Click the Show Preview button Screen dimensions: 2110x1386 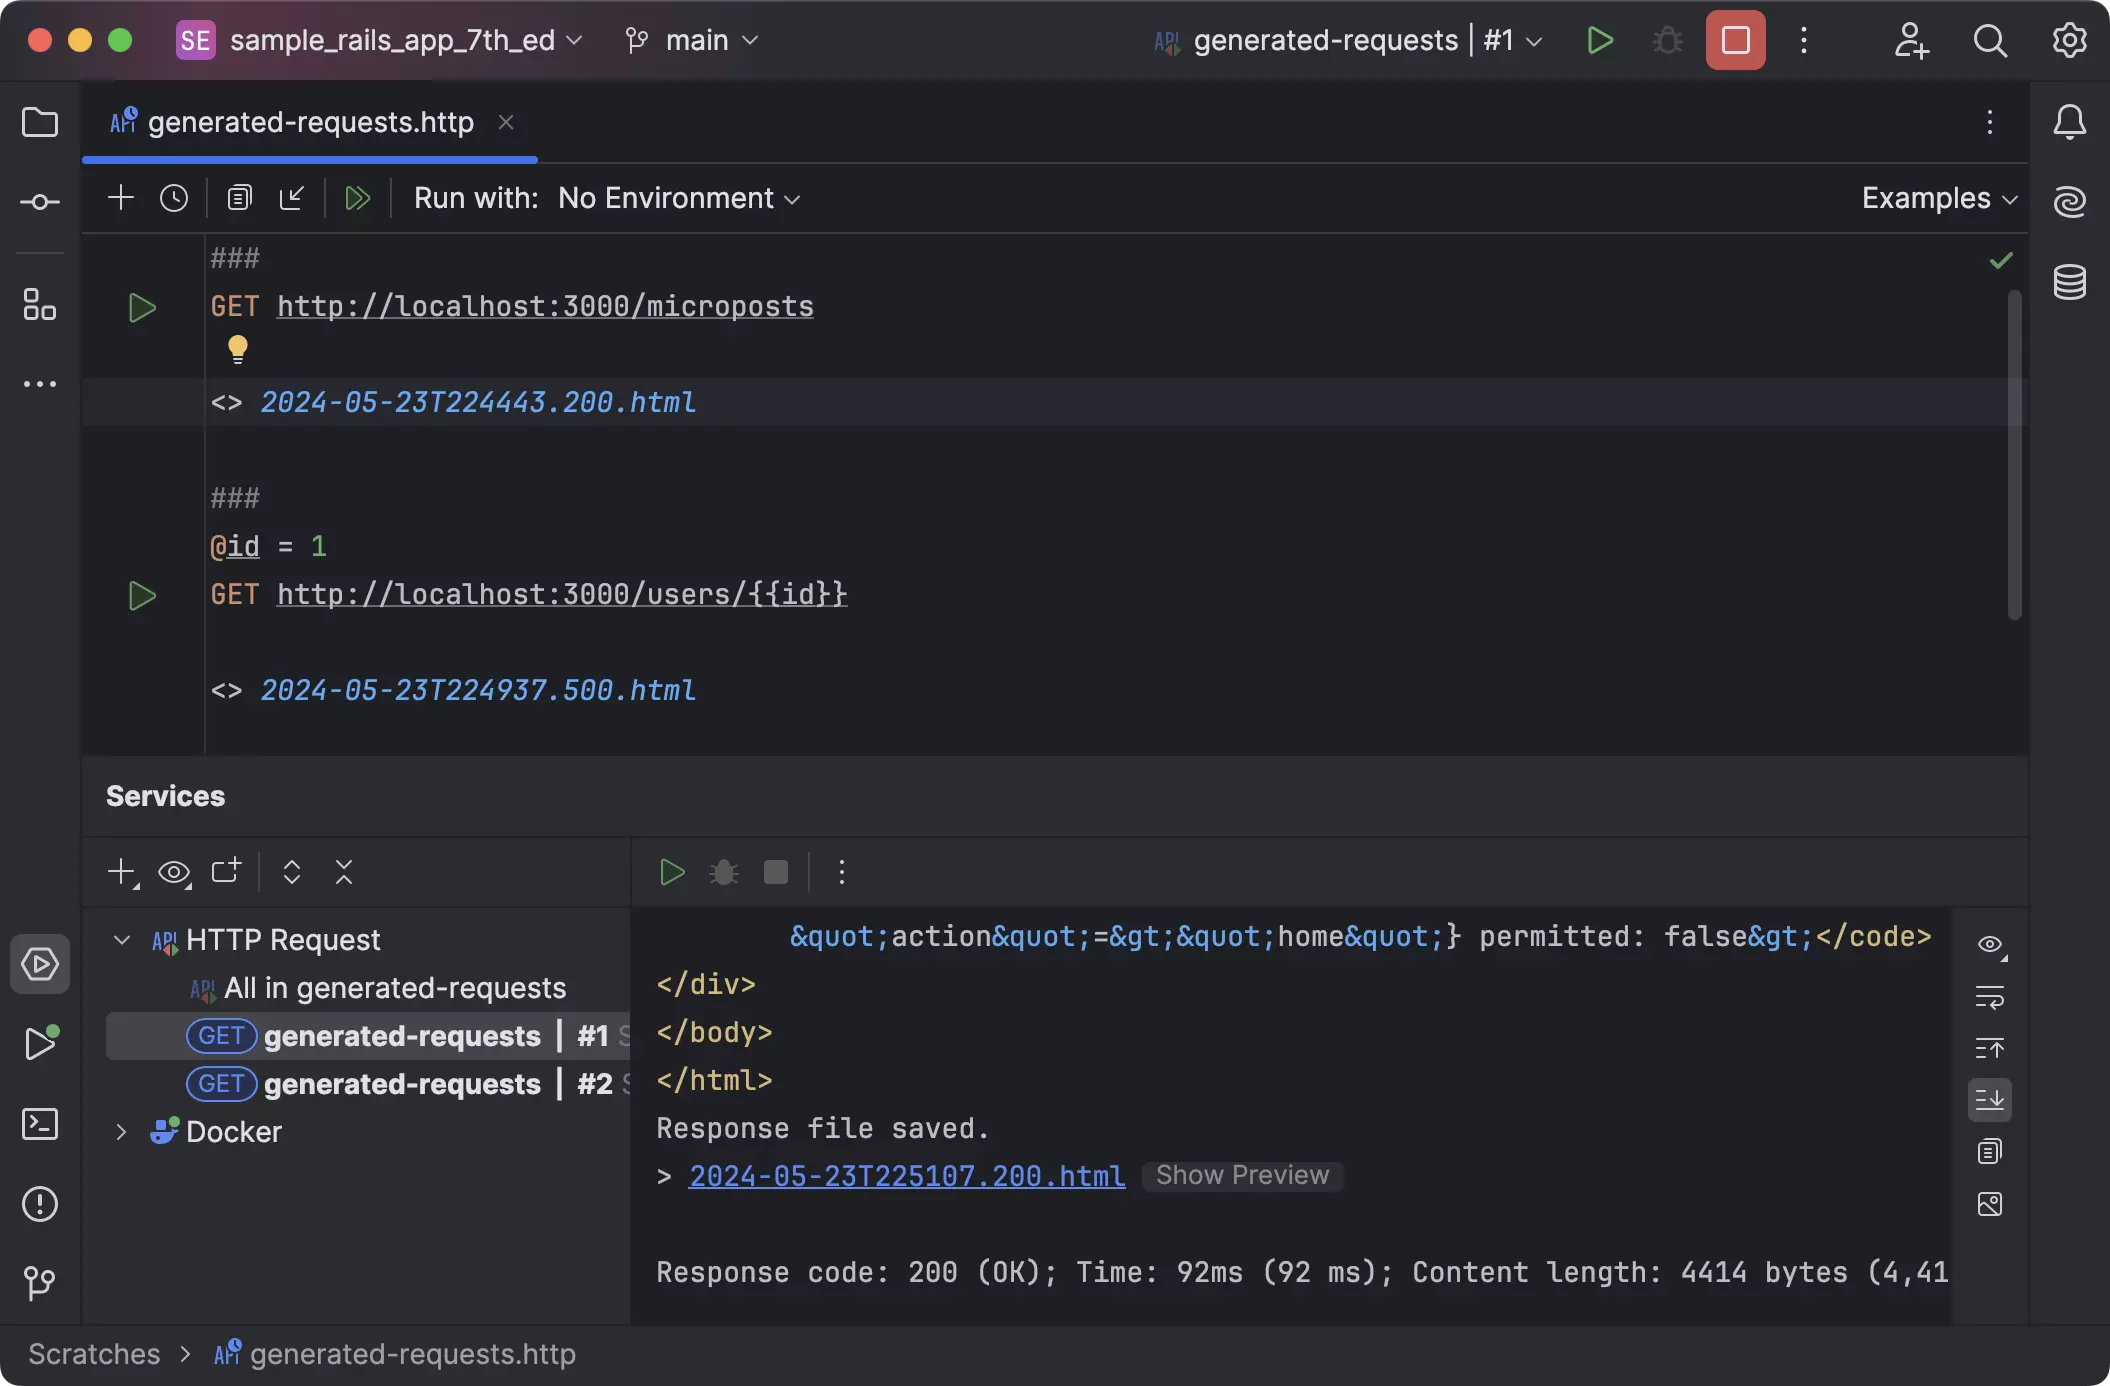click(x=1242, y=1175)
